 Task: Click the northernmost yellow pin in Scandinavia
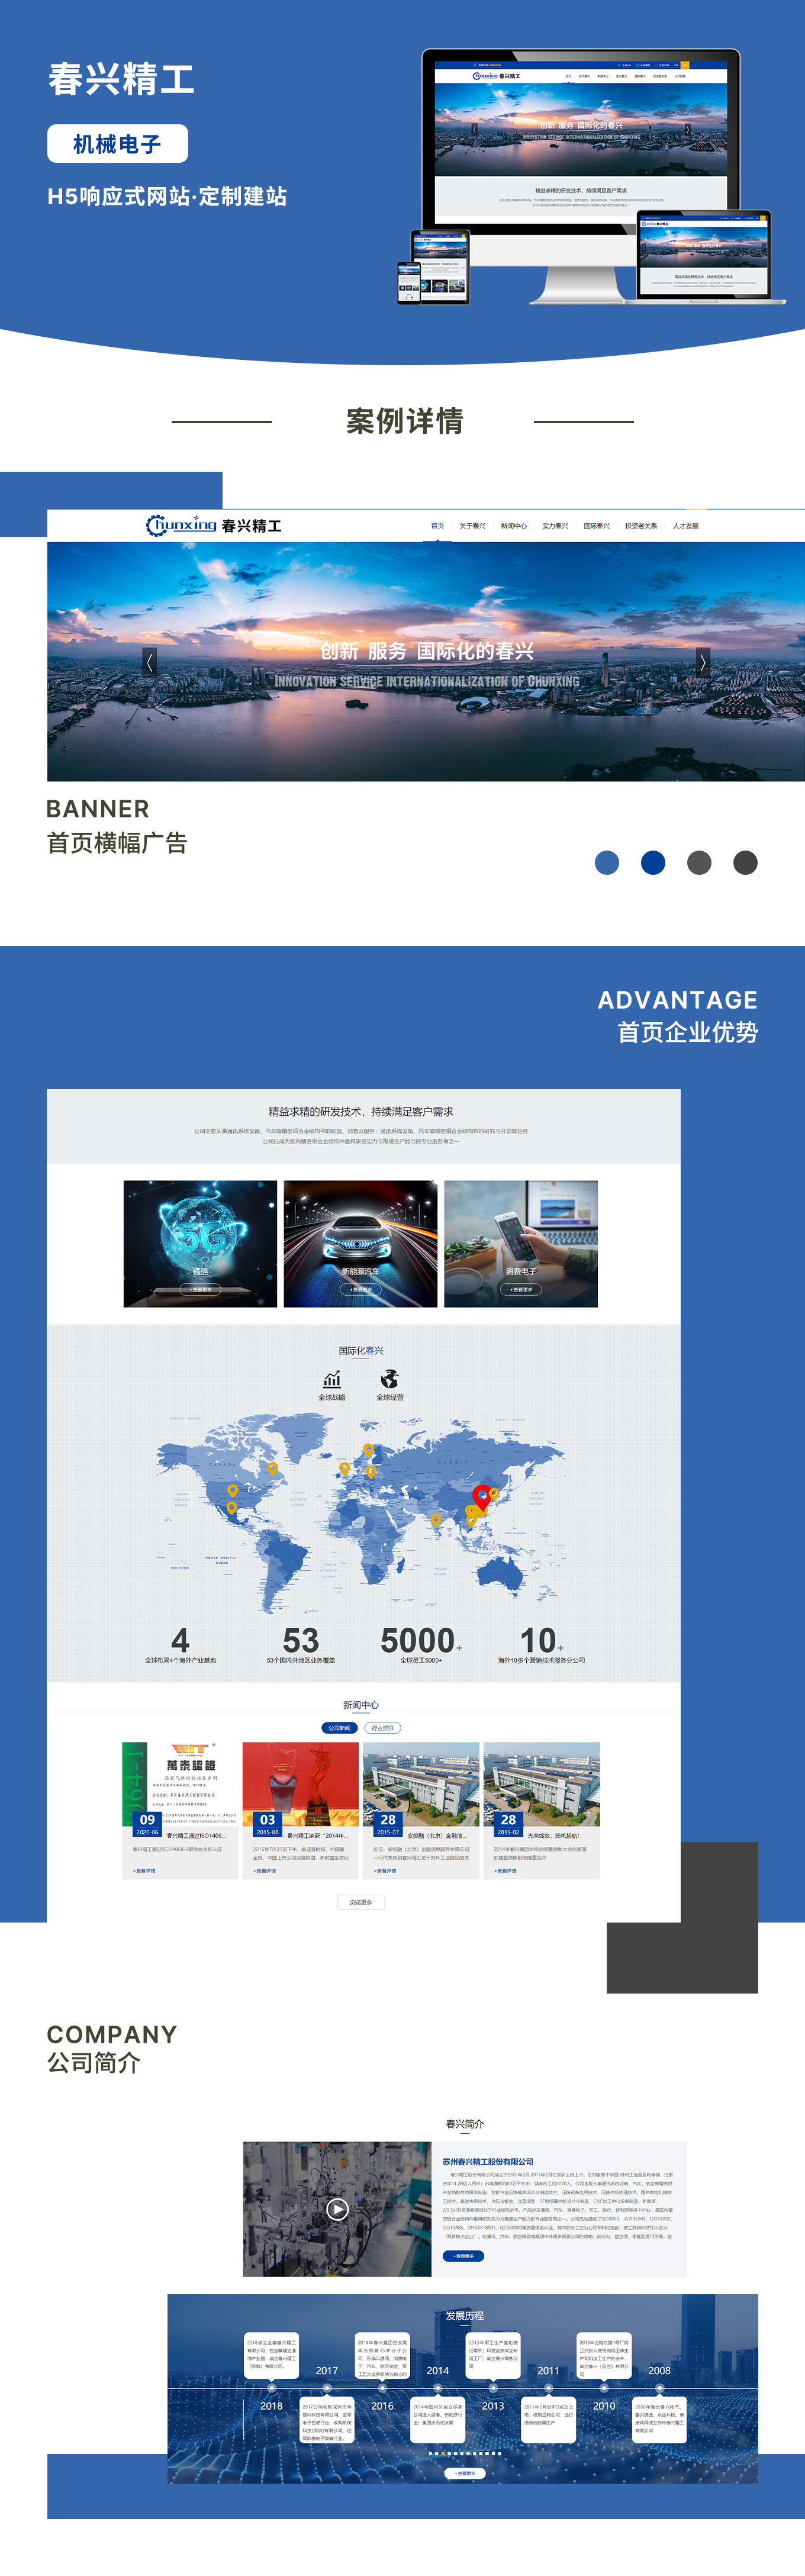(x=368, y=1450)
